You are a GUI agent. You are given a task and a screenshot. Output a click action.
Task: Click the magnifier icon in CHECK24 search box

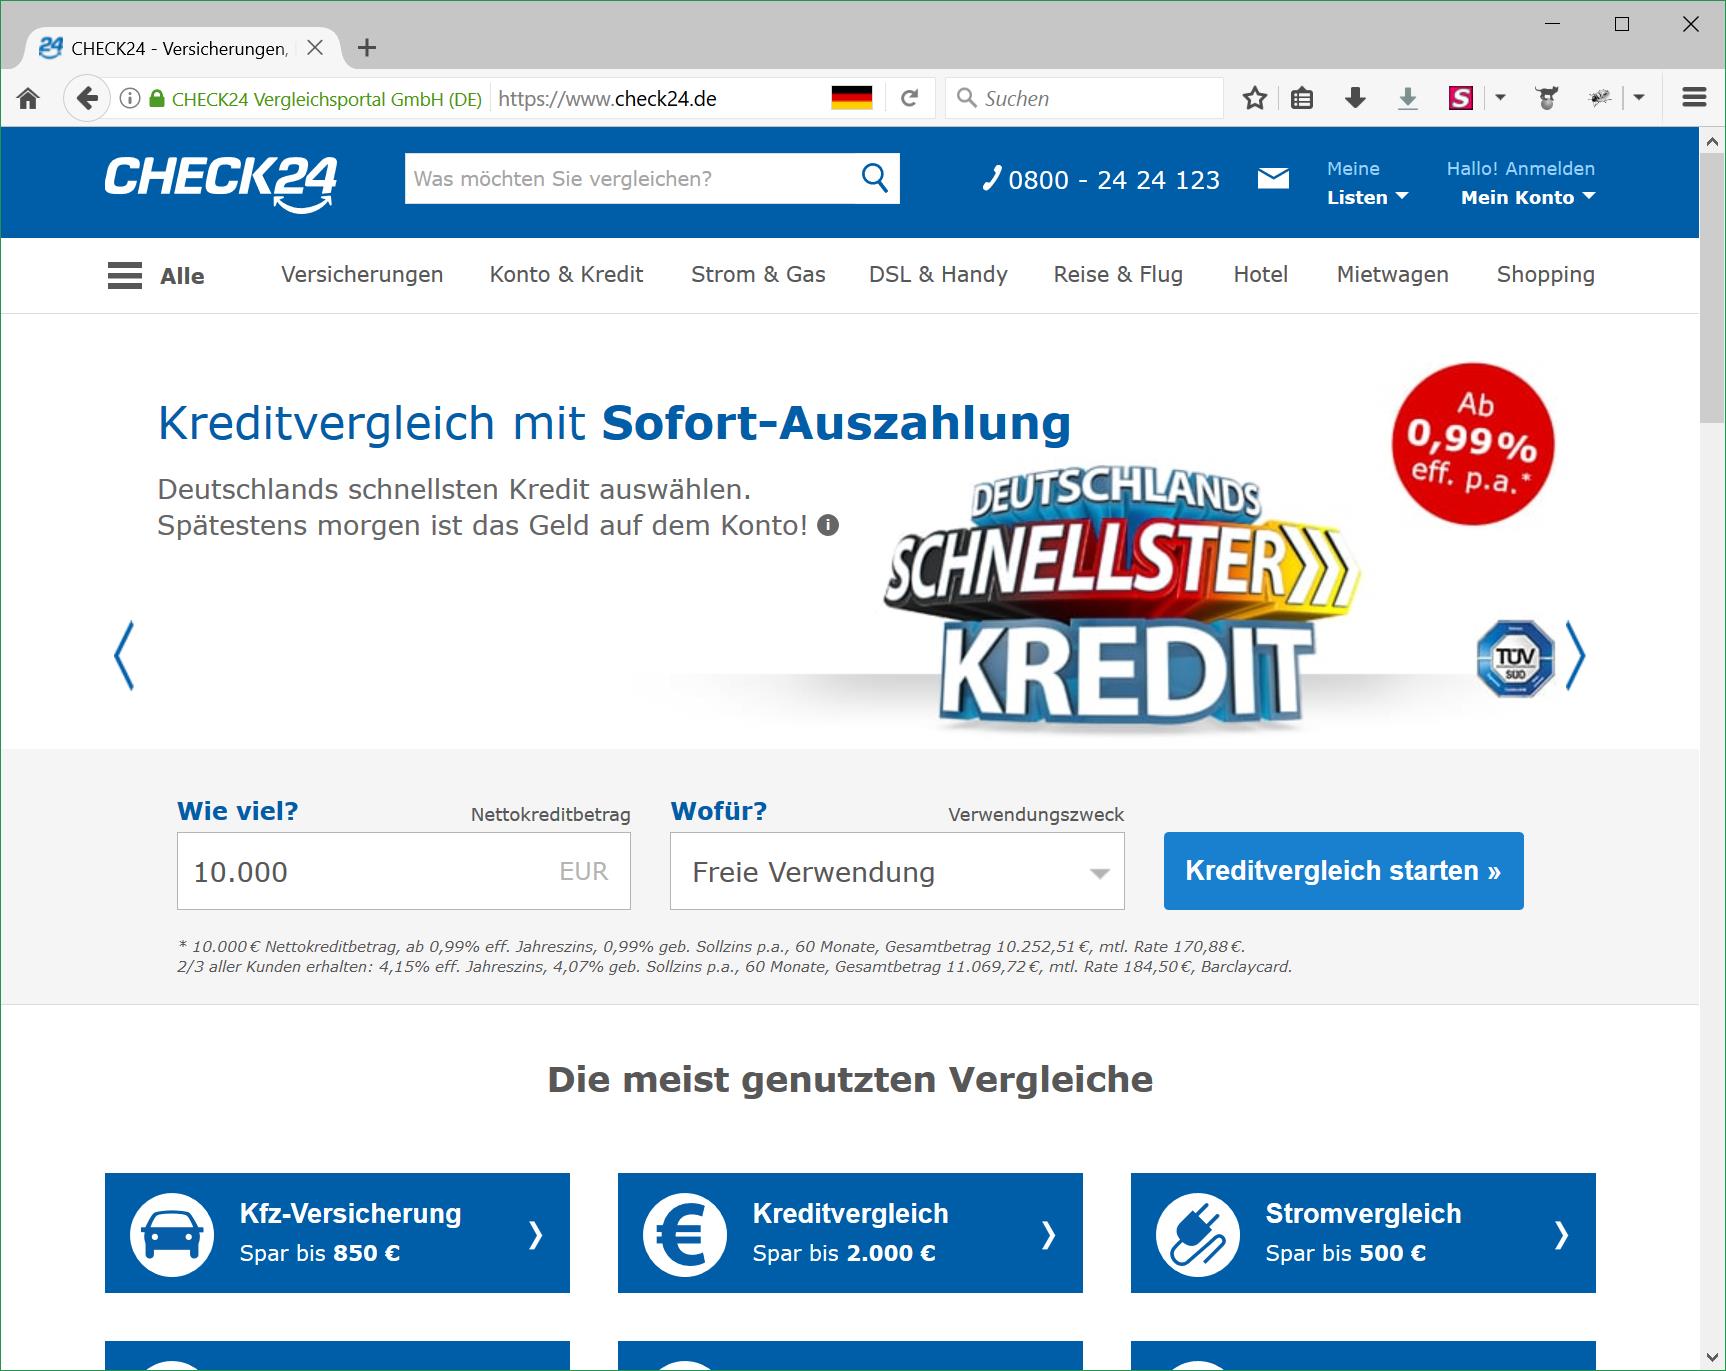(874, 178)
